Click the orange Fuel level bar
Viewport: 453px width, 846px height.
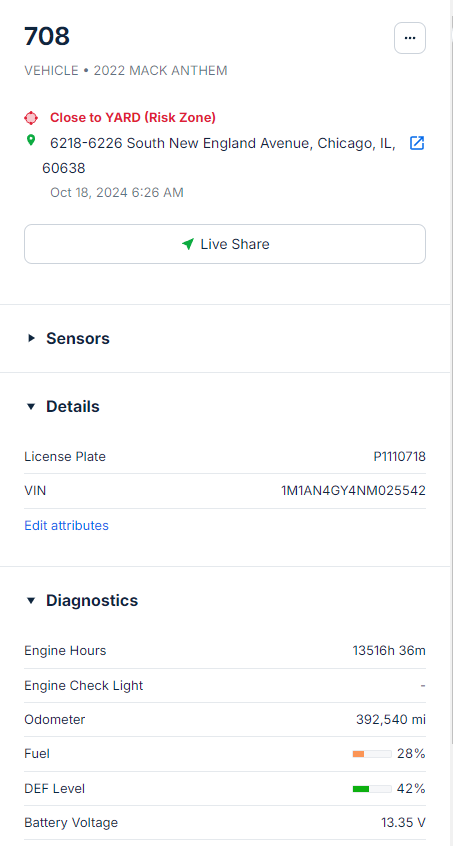(x=372, y=754)
